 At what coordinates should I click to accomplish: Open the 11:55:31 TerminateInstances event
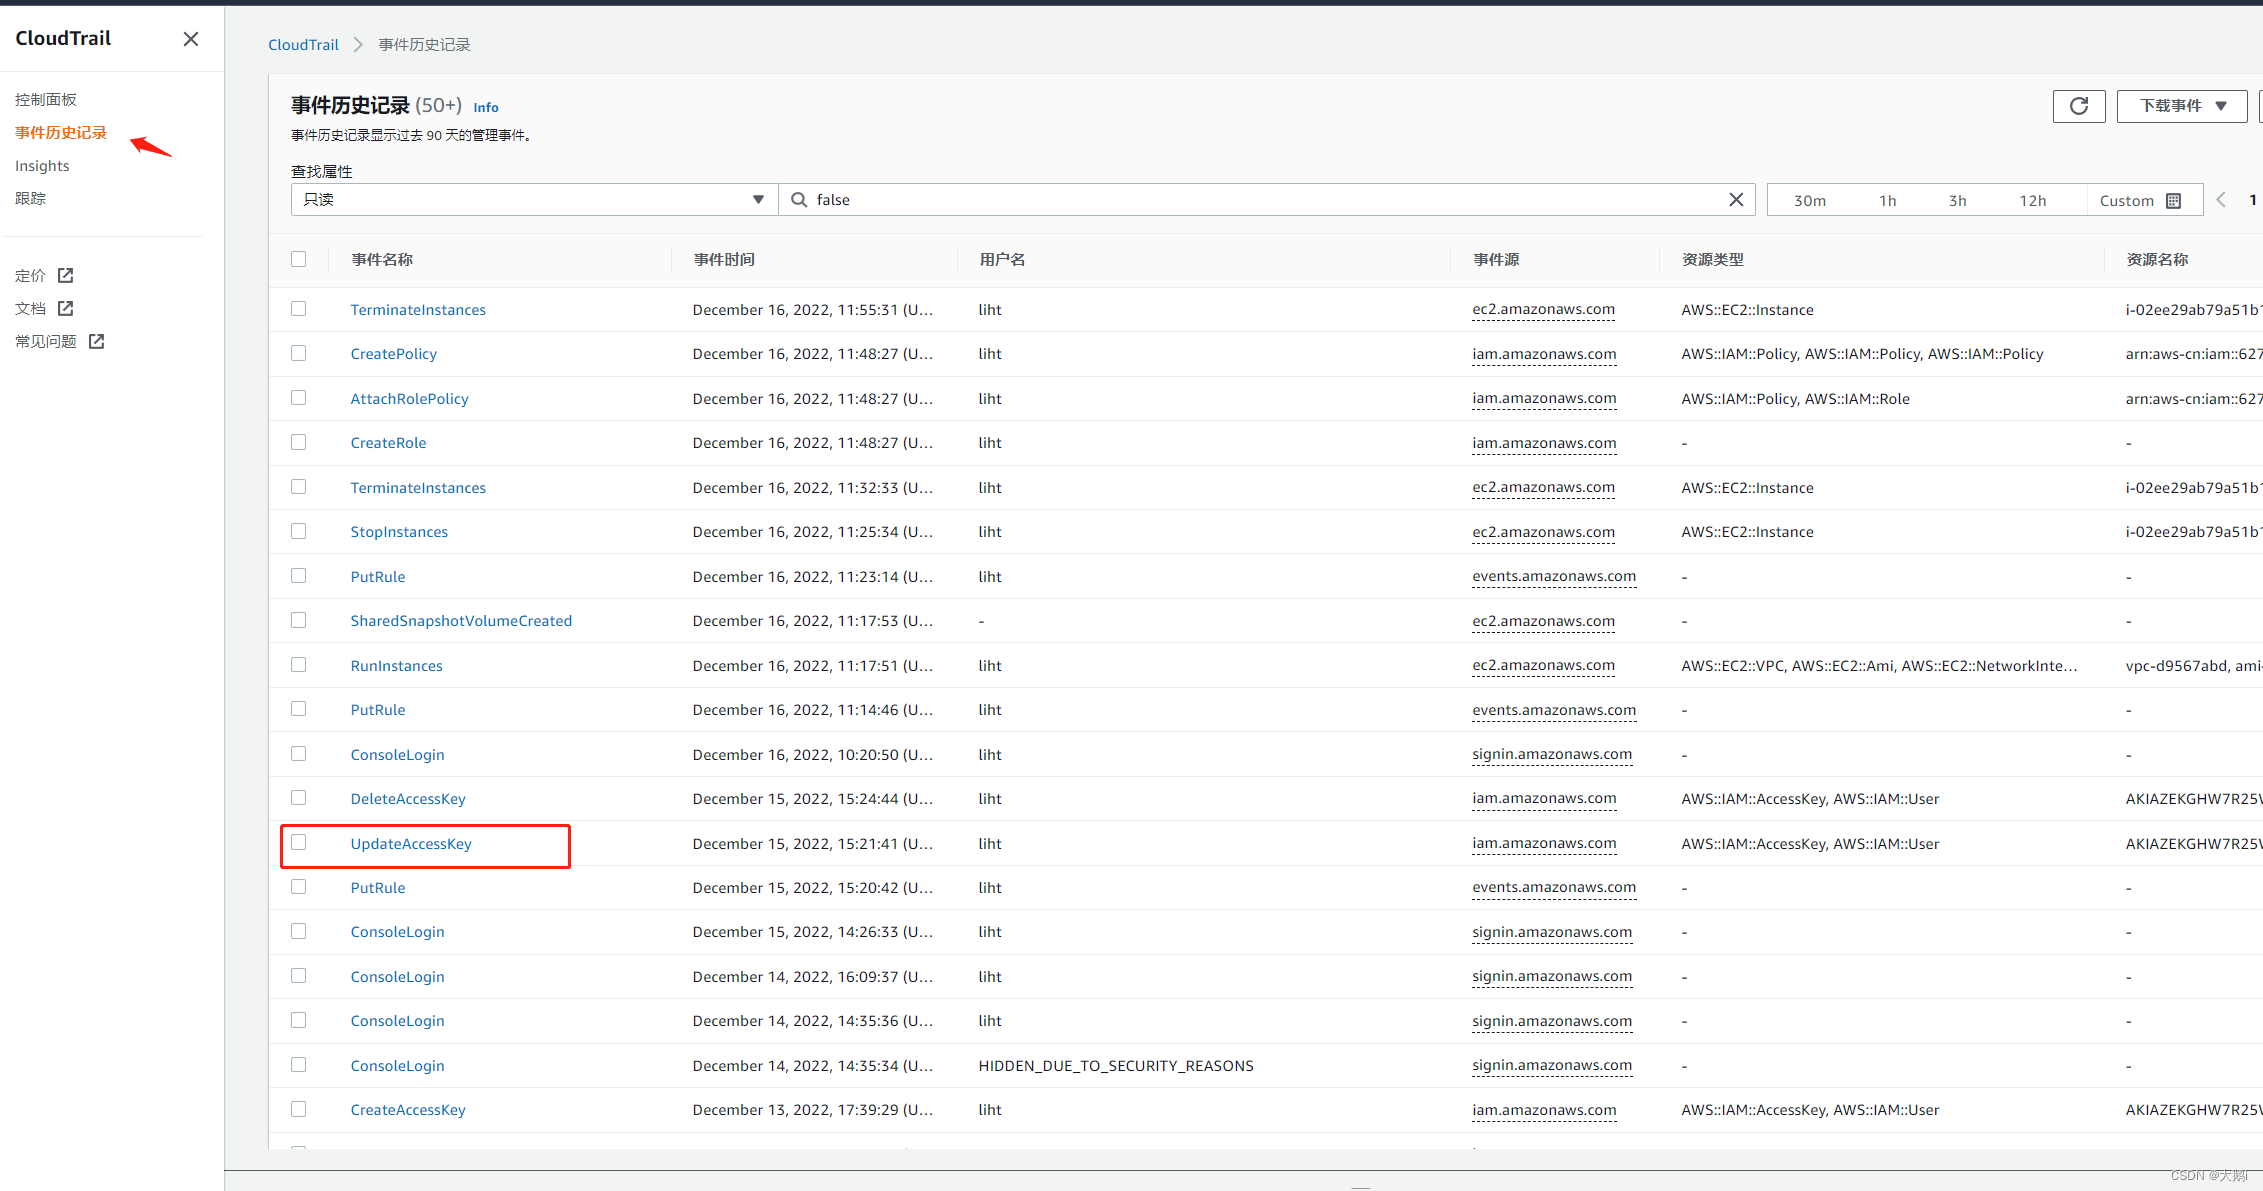(x=418, y=310)
